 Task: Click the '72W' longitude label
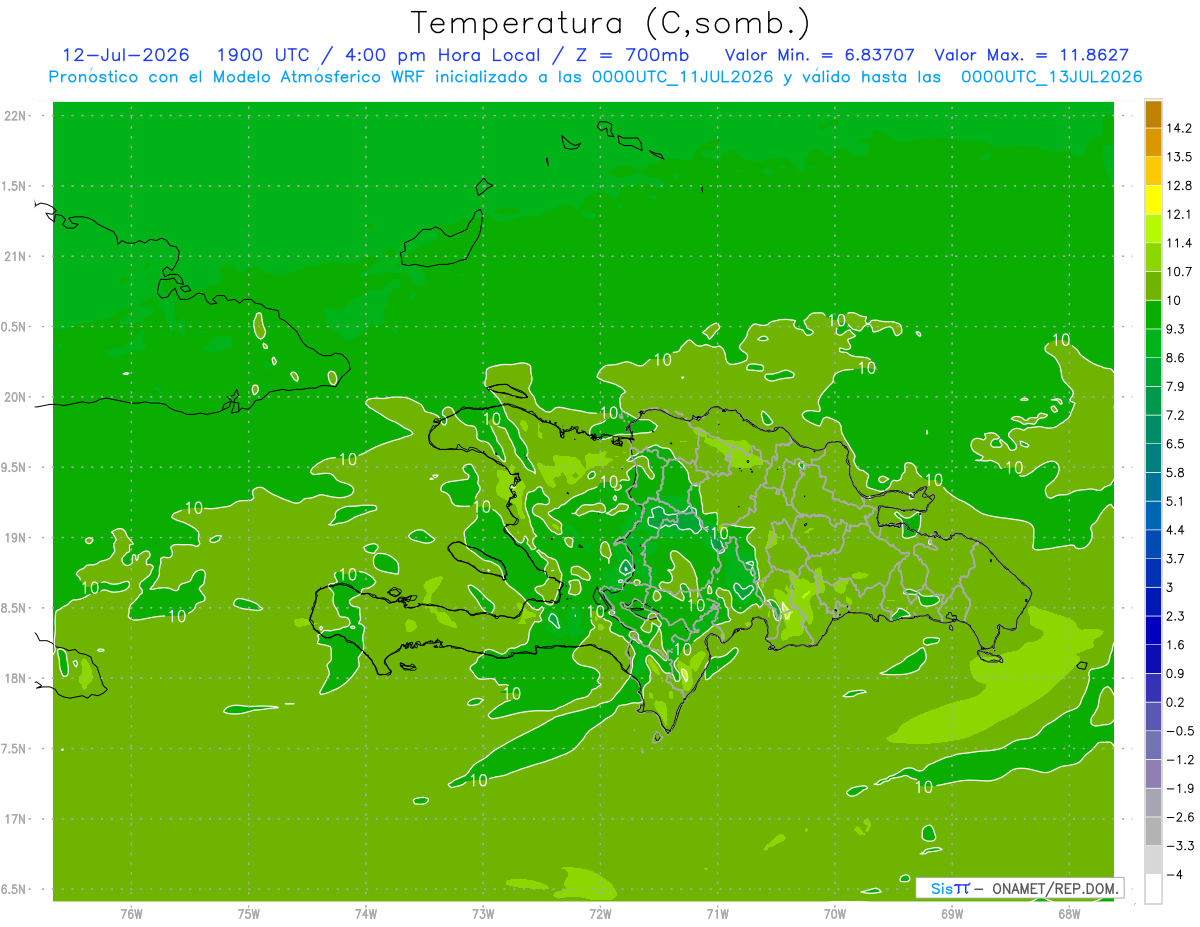600,914
